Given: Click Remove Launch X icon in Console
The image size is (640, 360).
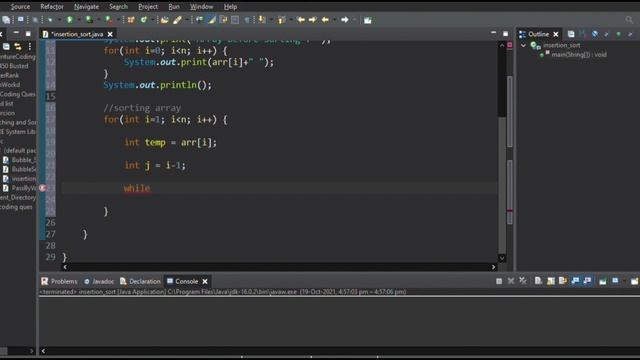Looking at the screenshot, I should point(511,281).
